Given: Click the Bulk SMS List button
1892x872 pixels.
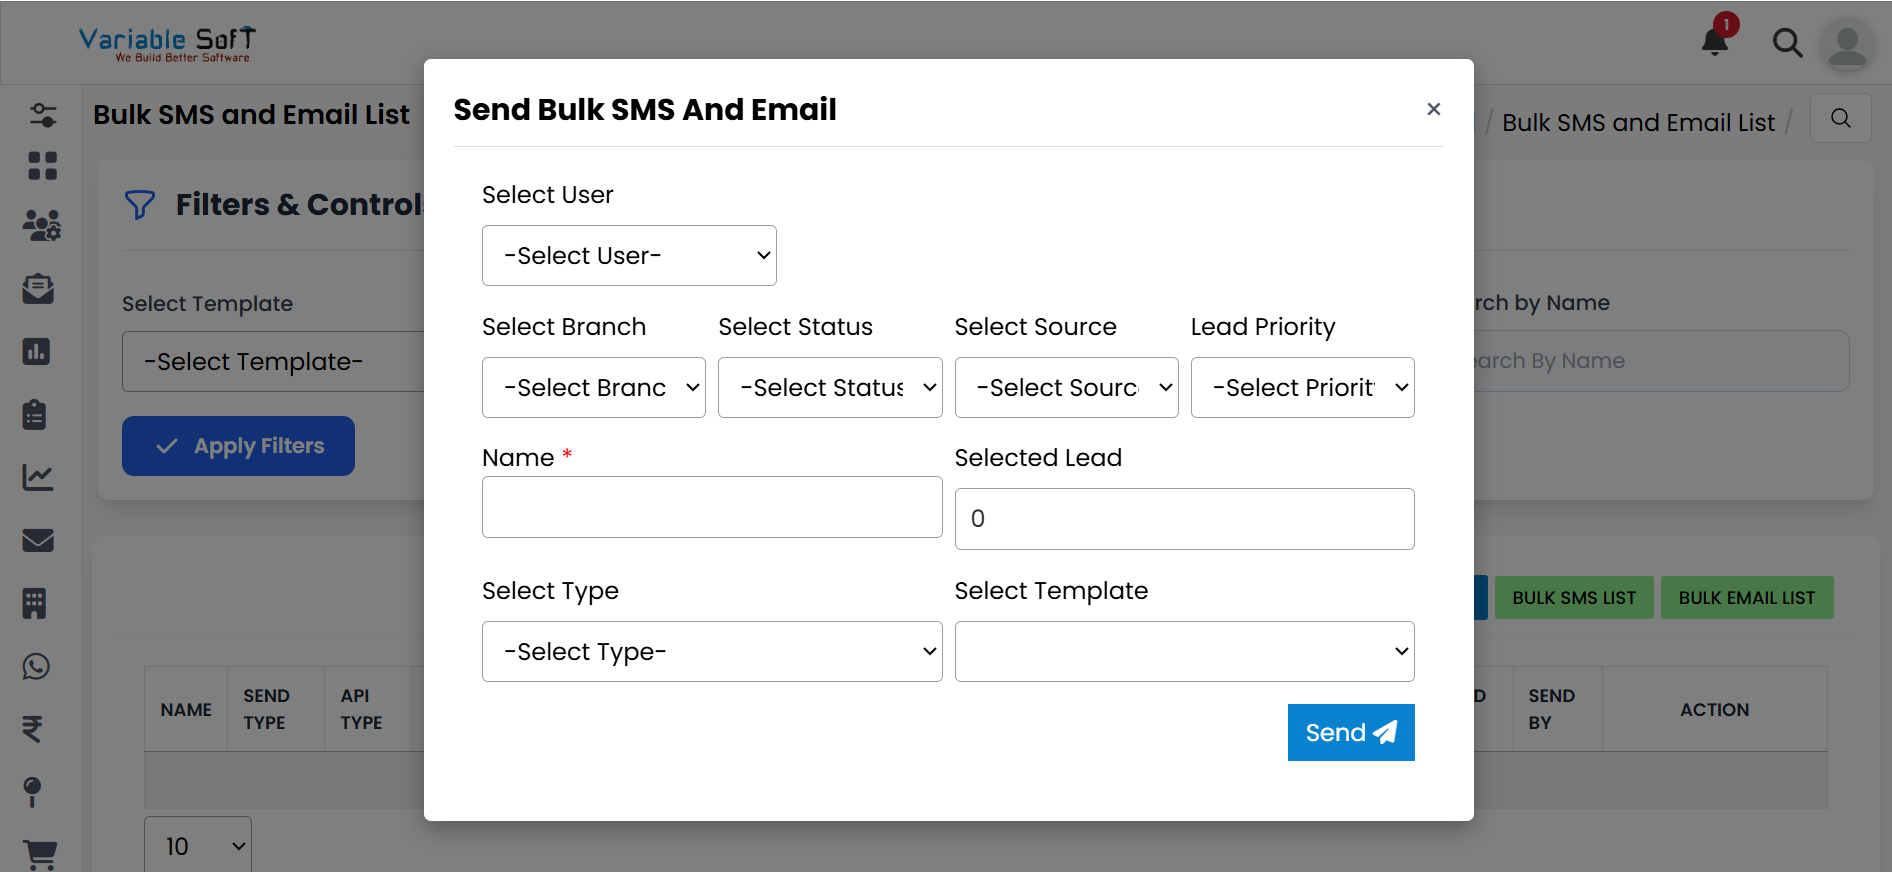Looking at the screenshot, I should (x=1573, y=598).
